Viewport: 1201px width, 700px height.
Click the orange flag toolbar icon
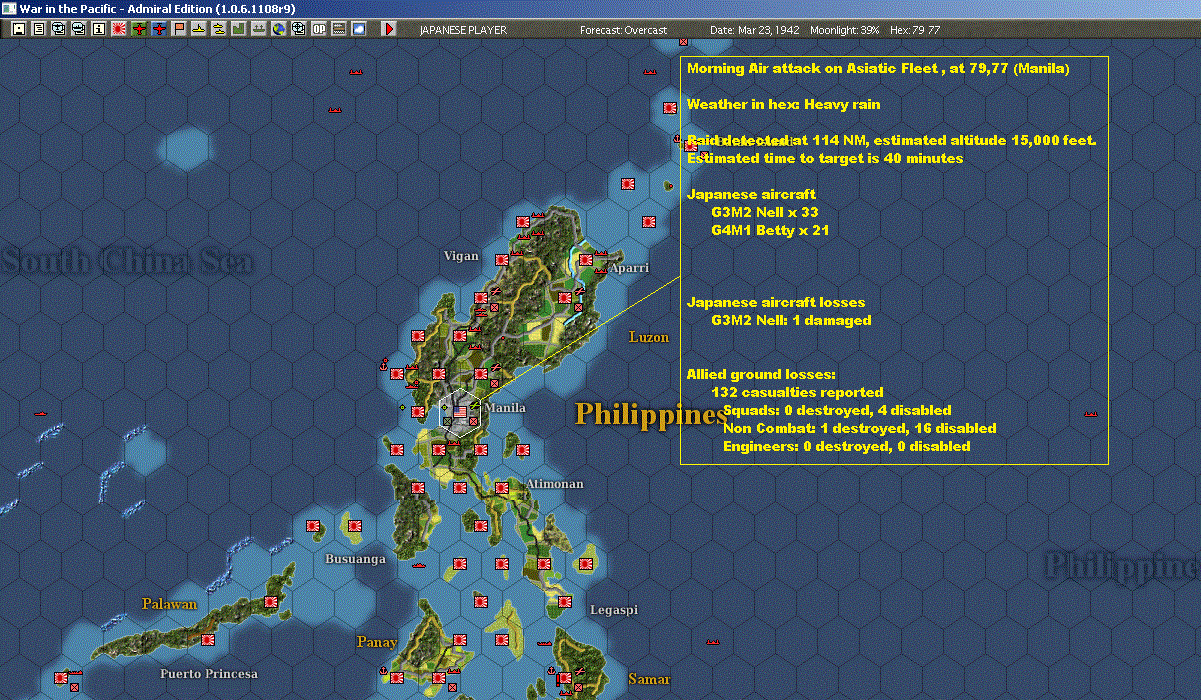coord(179,29)
